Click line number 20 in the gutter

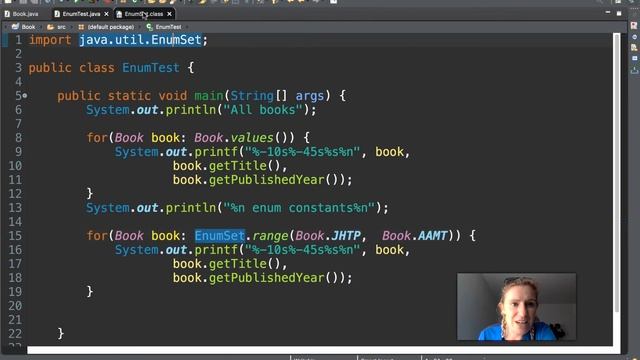[15, 306]
